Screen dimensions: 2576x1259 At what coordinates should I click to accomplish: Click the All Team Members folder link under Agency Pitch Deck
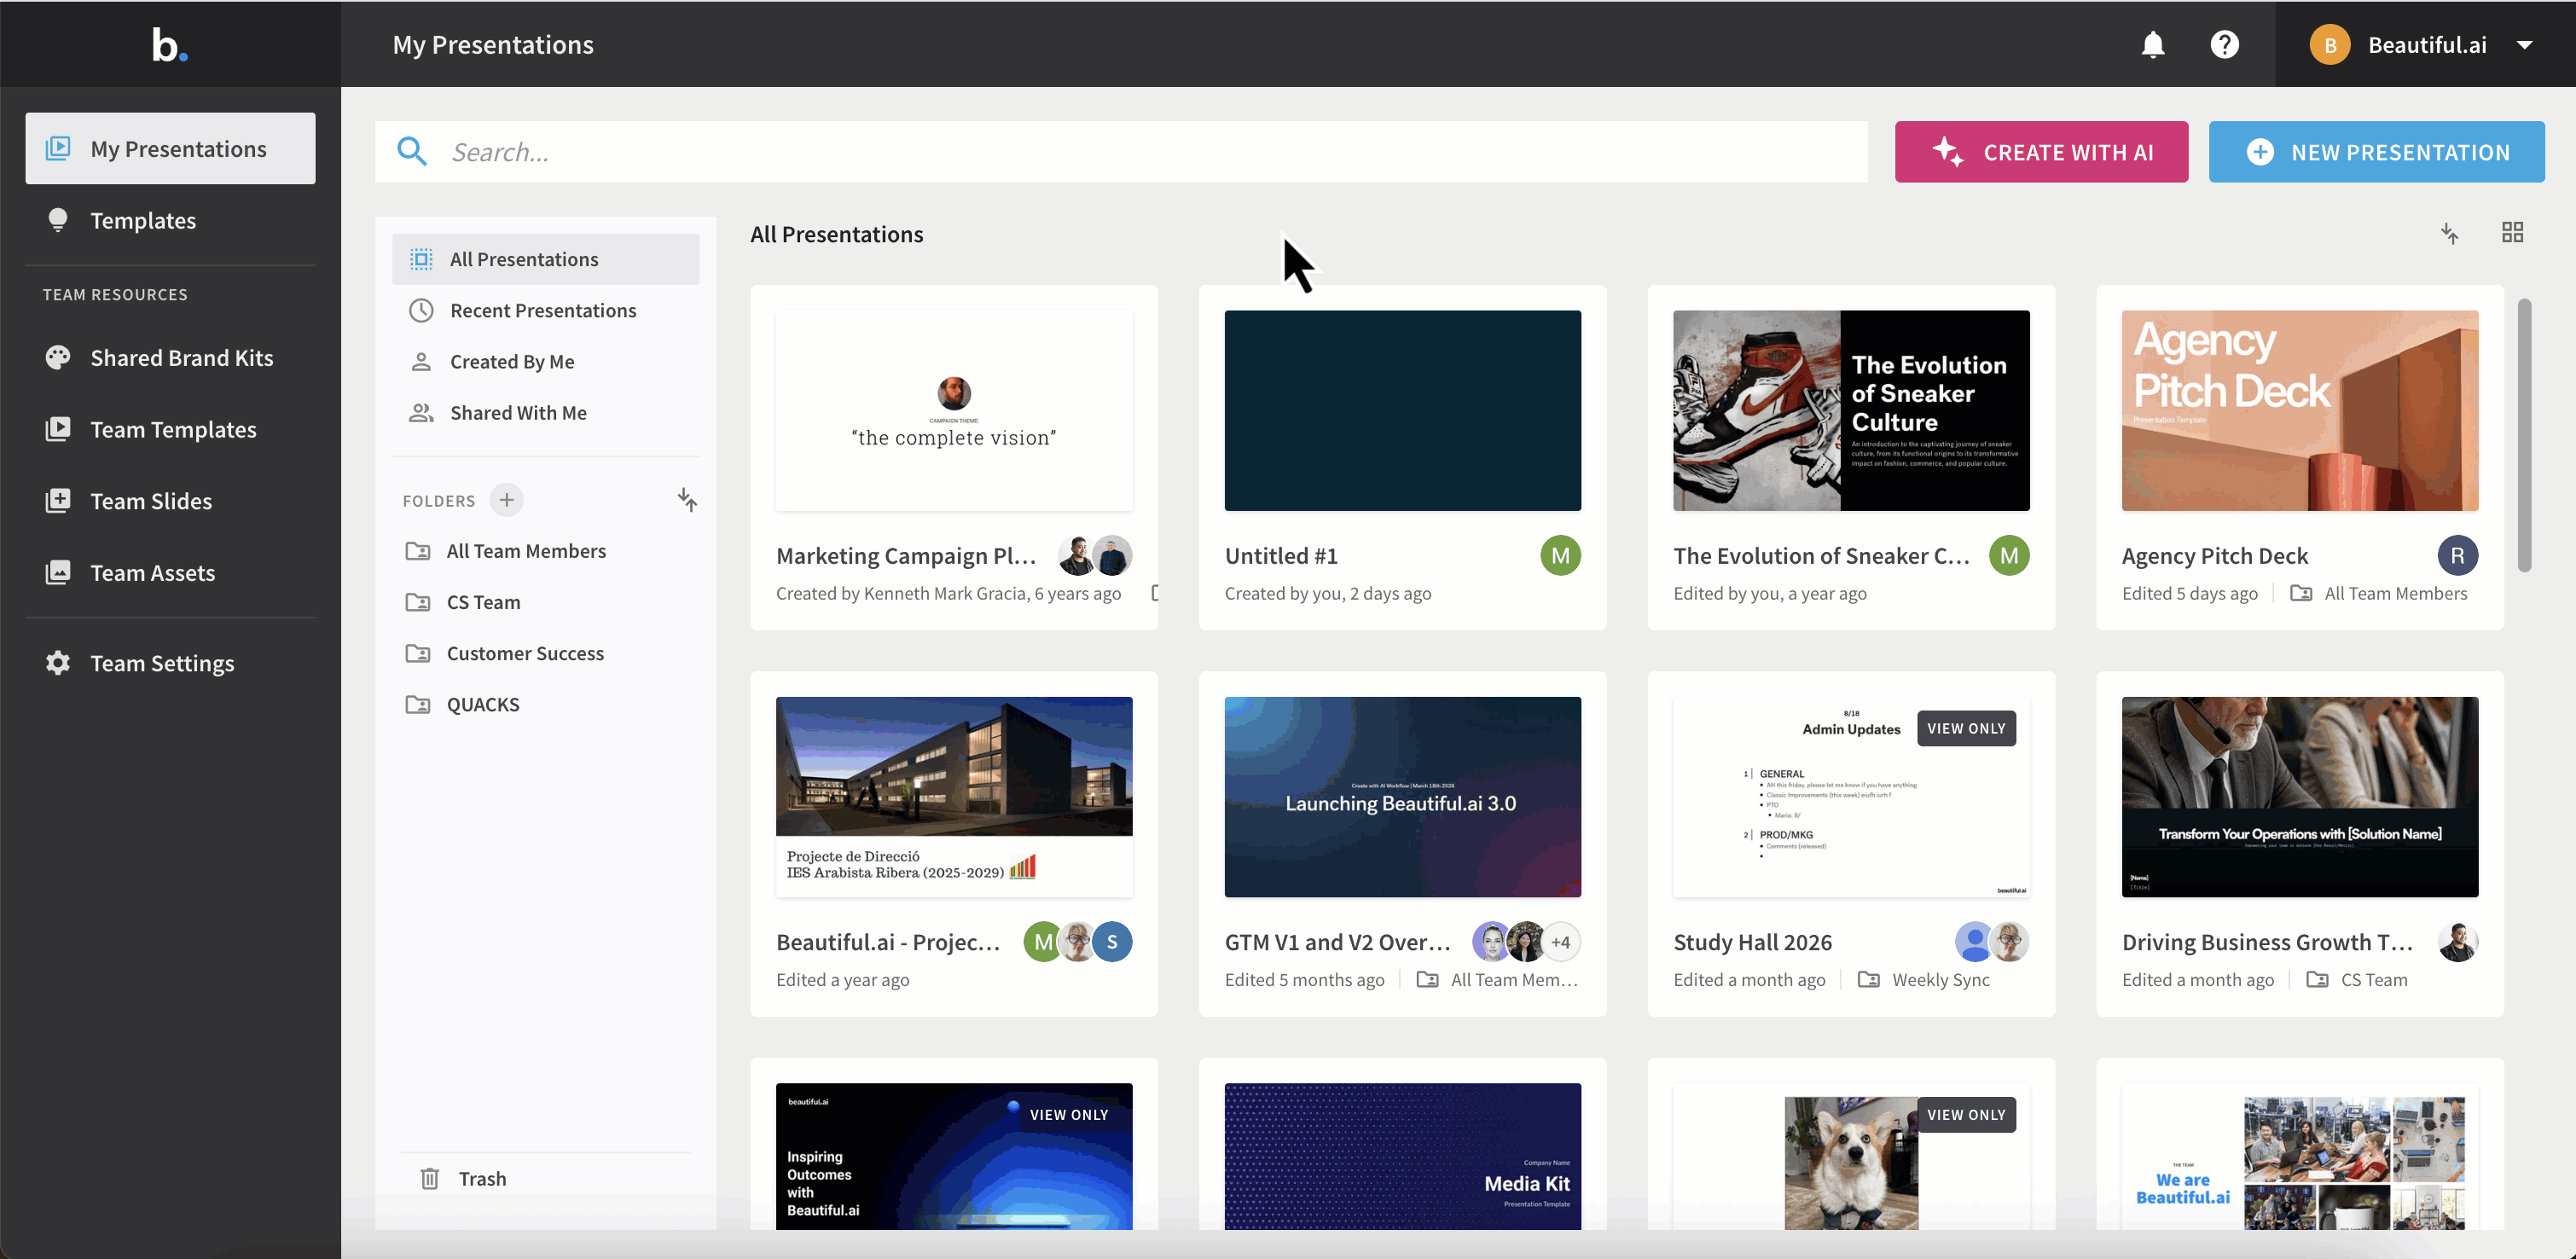[2379, 593]
